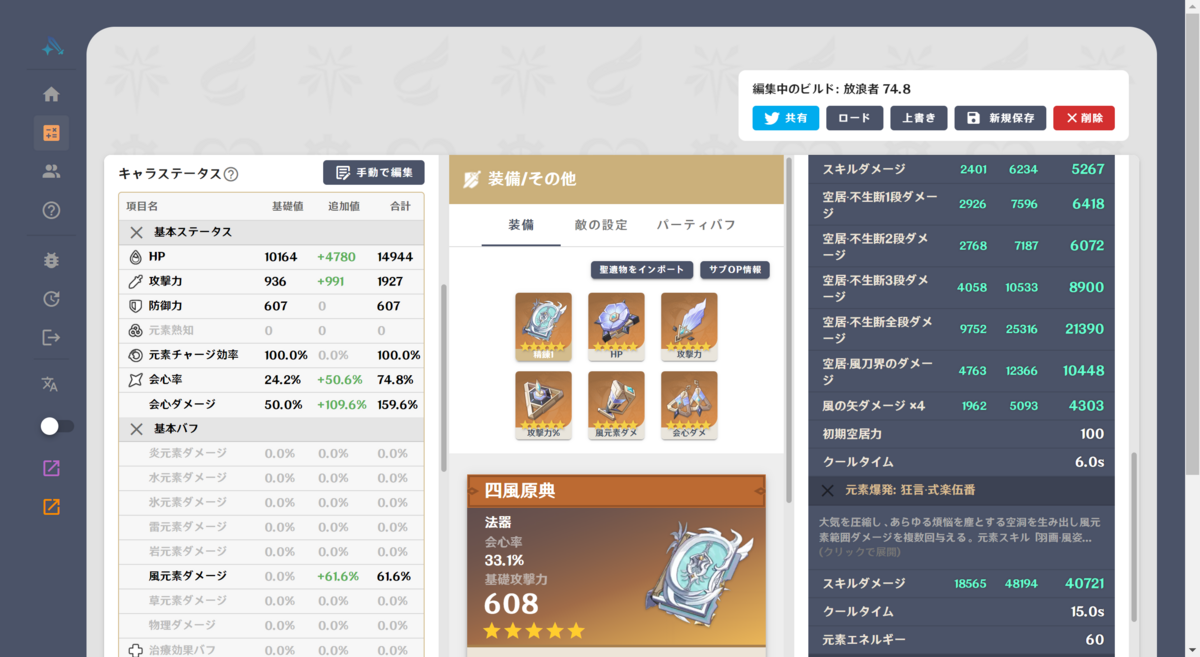Click the 風の矢ダメージ ×4 row
Image resolution: width=1200 pixels, height=657 pixels.
tap(961, 406)
